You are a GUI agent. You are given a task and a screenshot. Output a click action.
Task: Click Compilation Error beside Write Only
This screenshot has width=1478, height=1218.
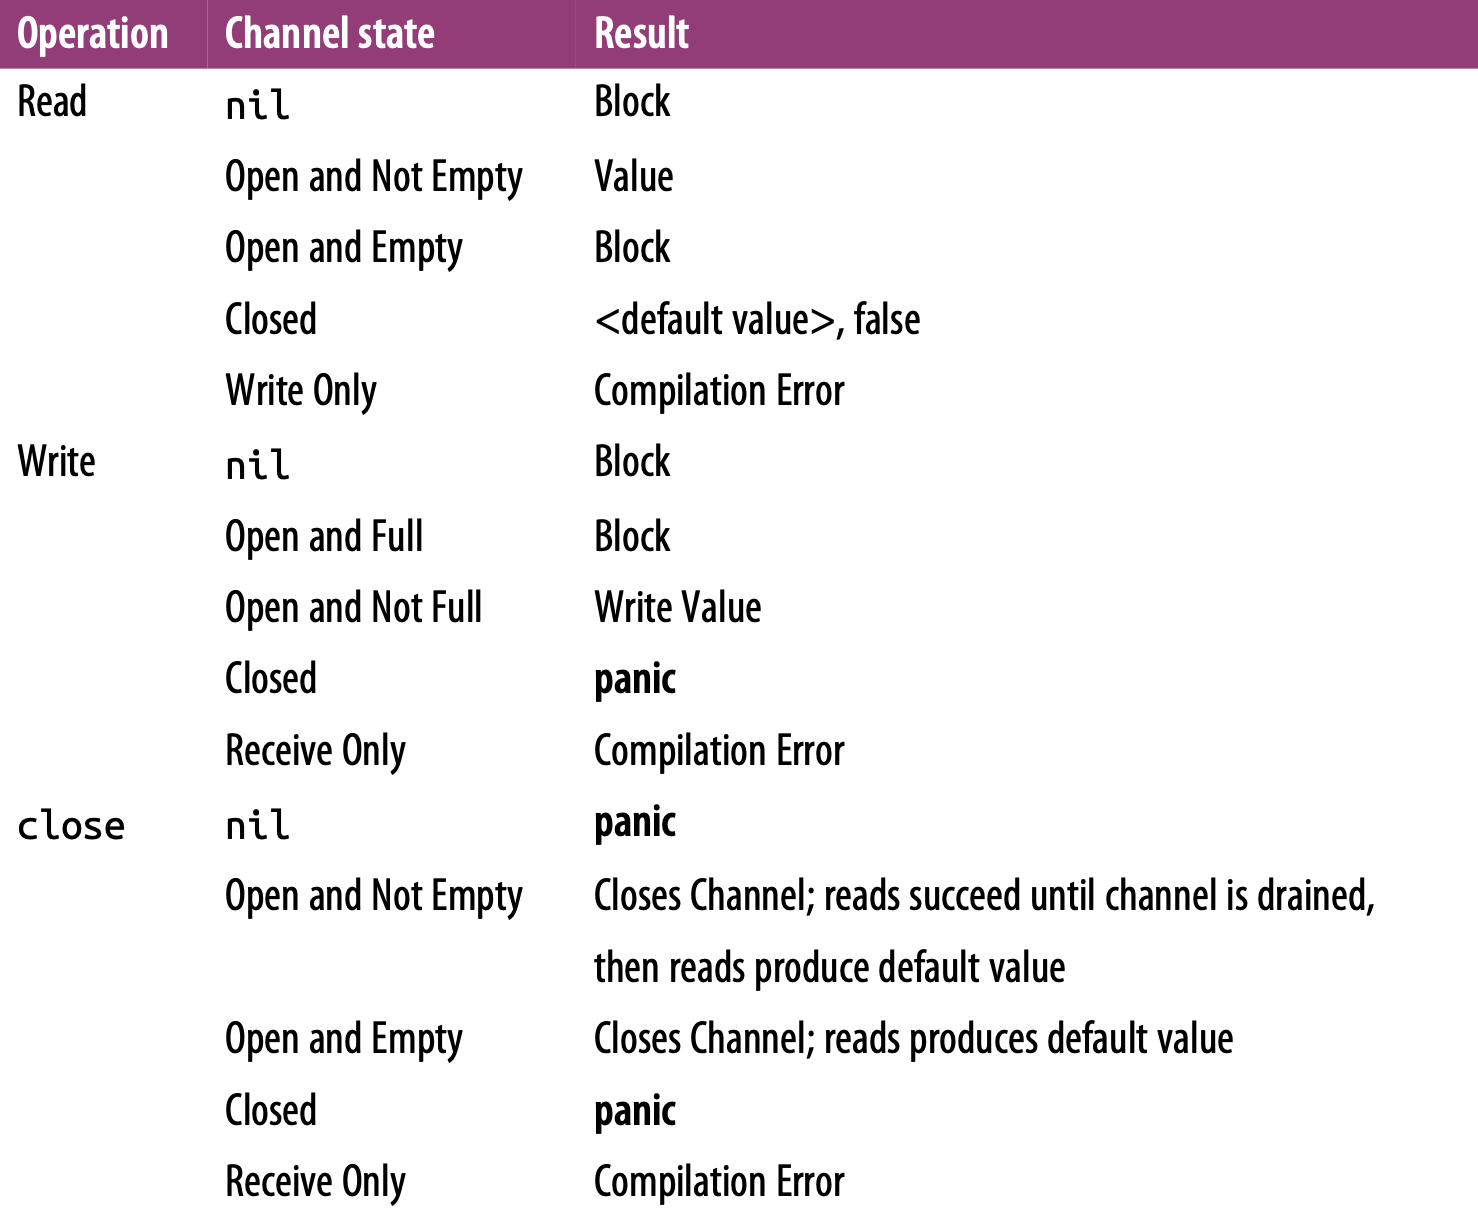pyautogui.click(x=719, y=391)
